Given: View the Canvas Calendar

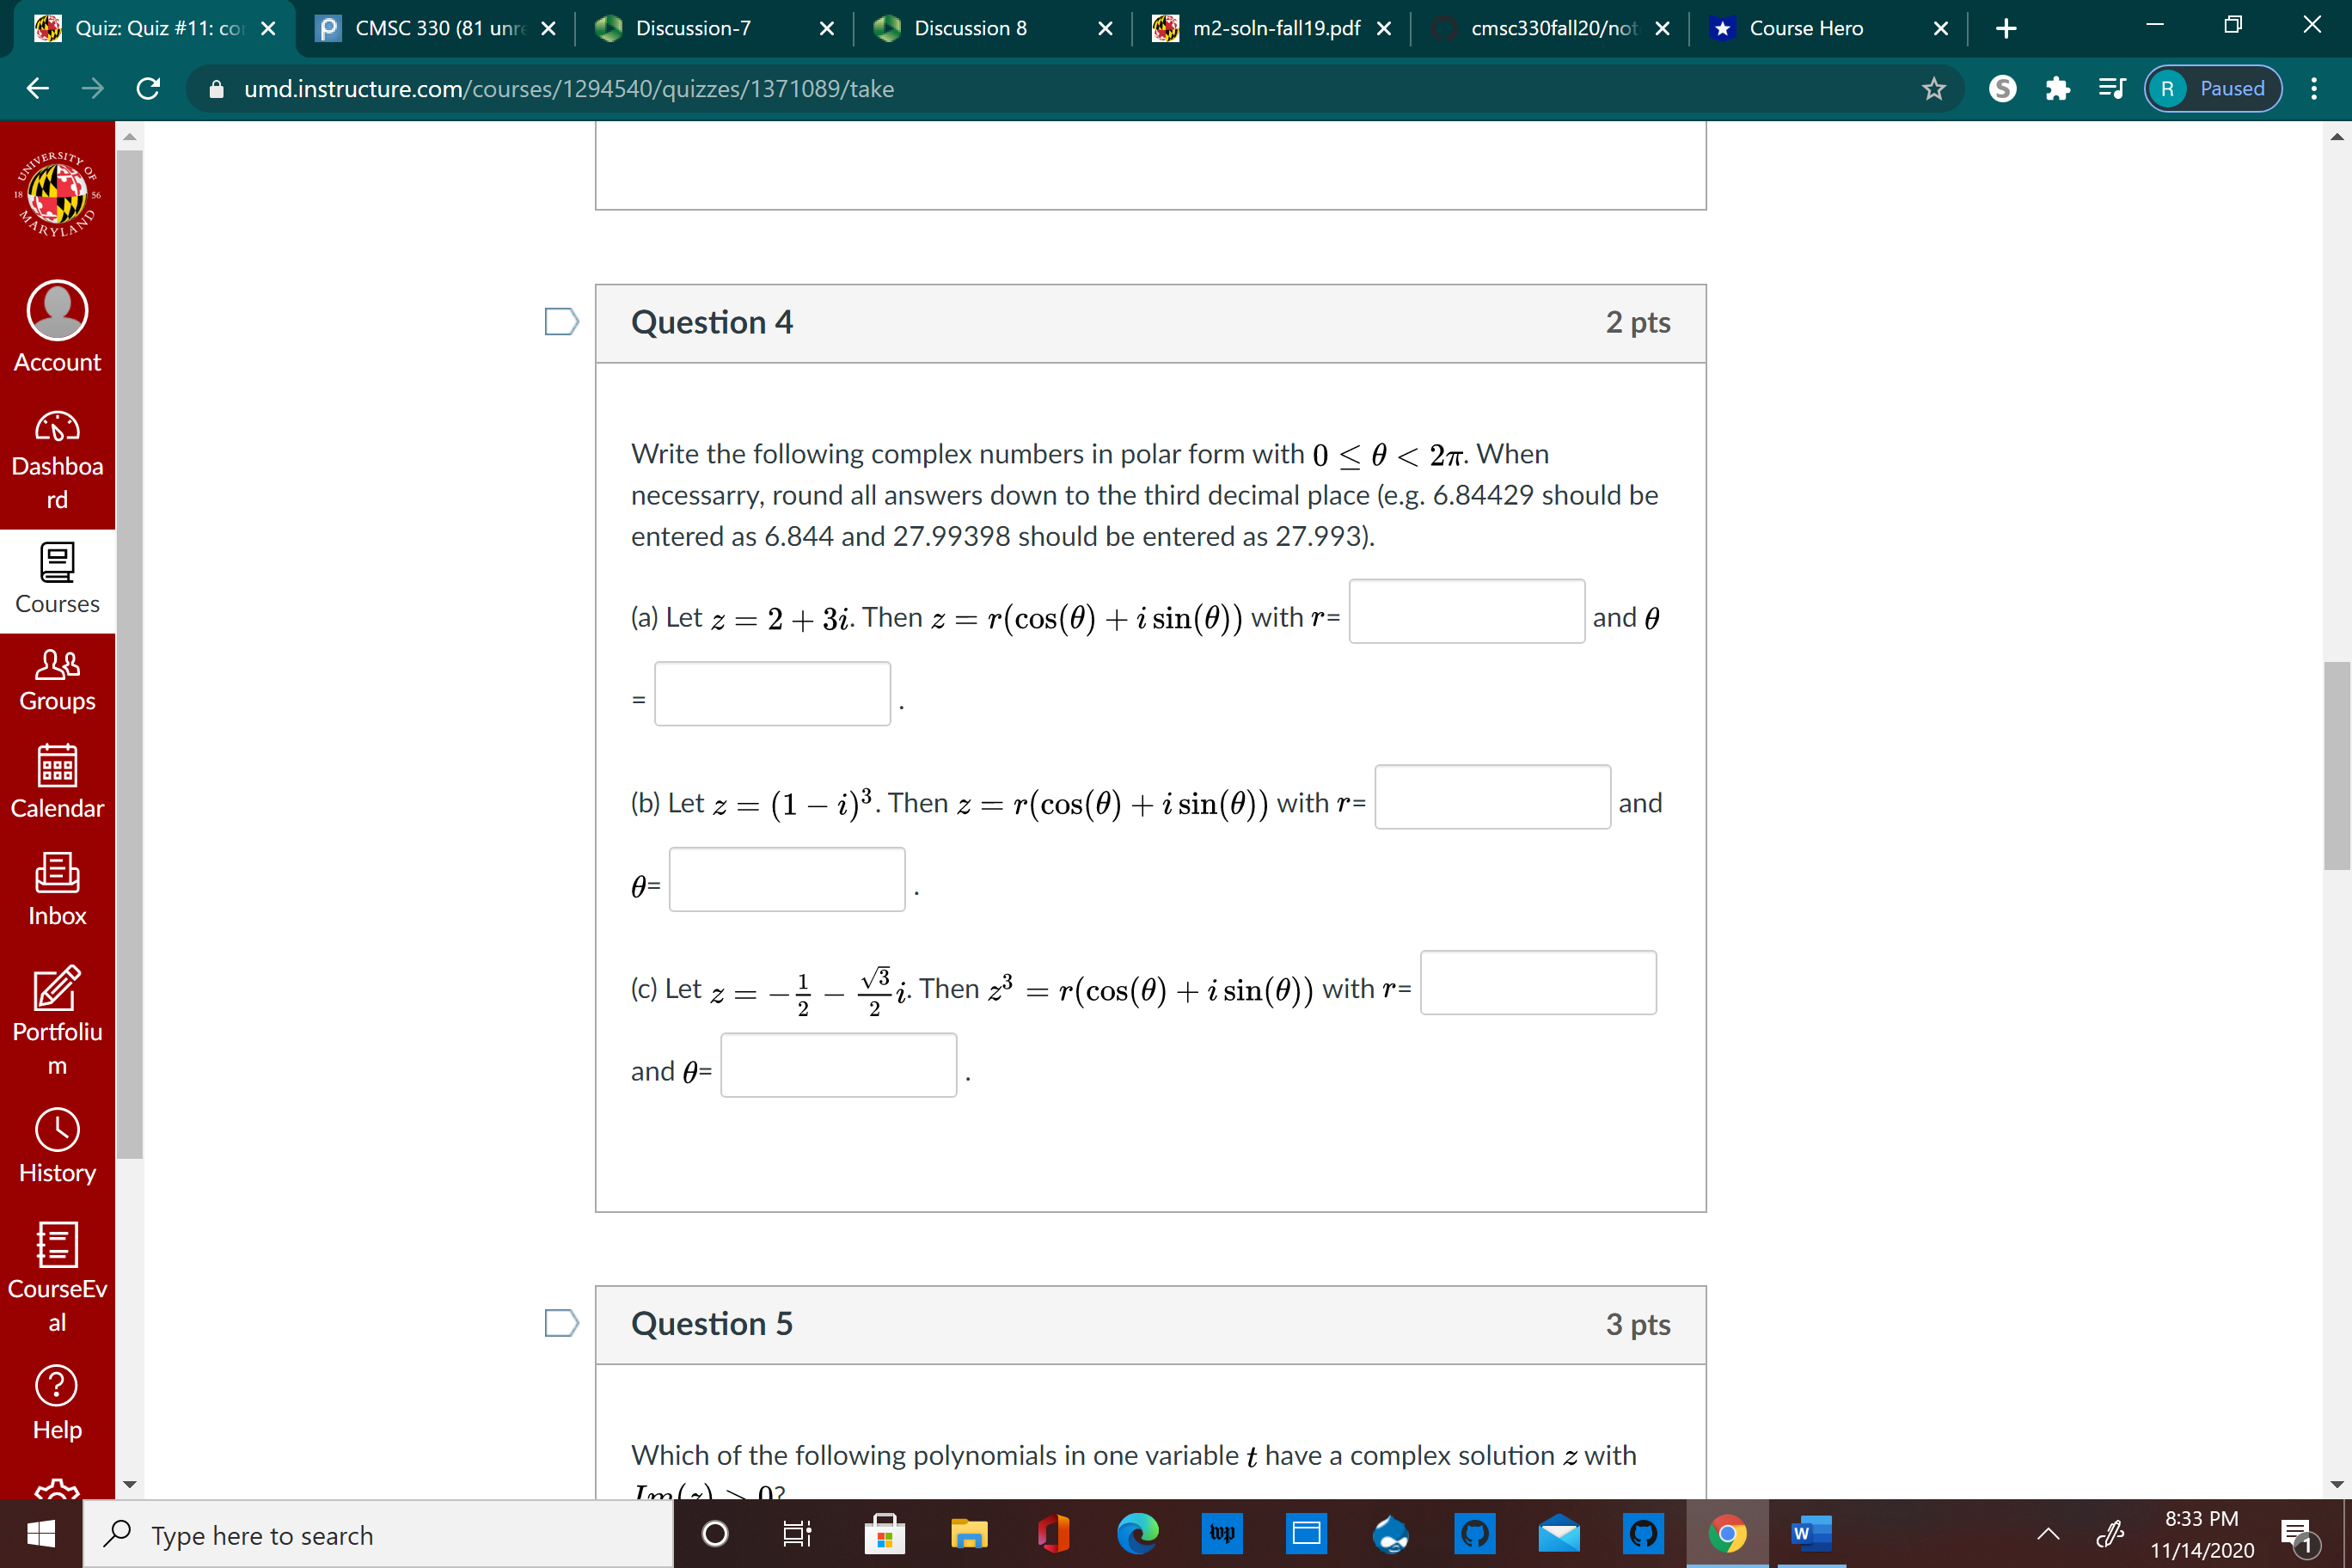Looking at the screenshot, I should coord(57,782).
